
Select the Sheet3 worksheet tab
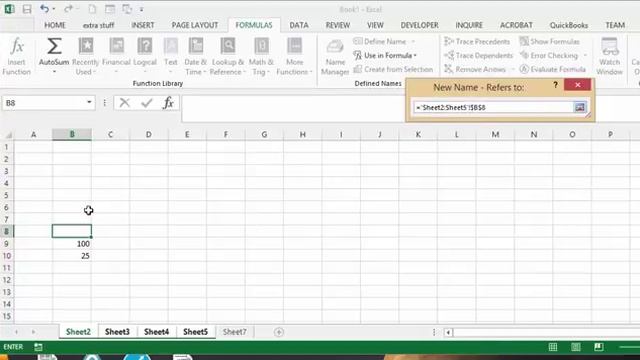[x=117, y=332]
